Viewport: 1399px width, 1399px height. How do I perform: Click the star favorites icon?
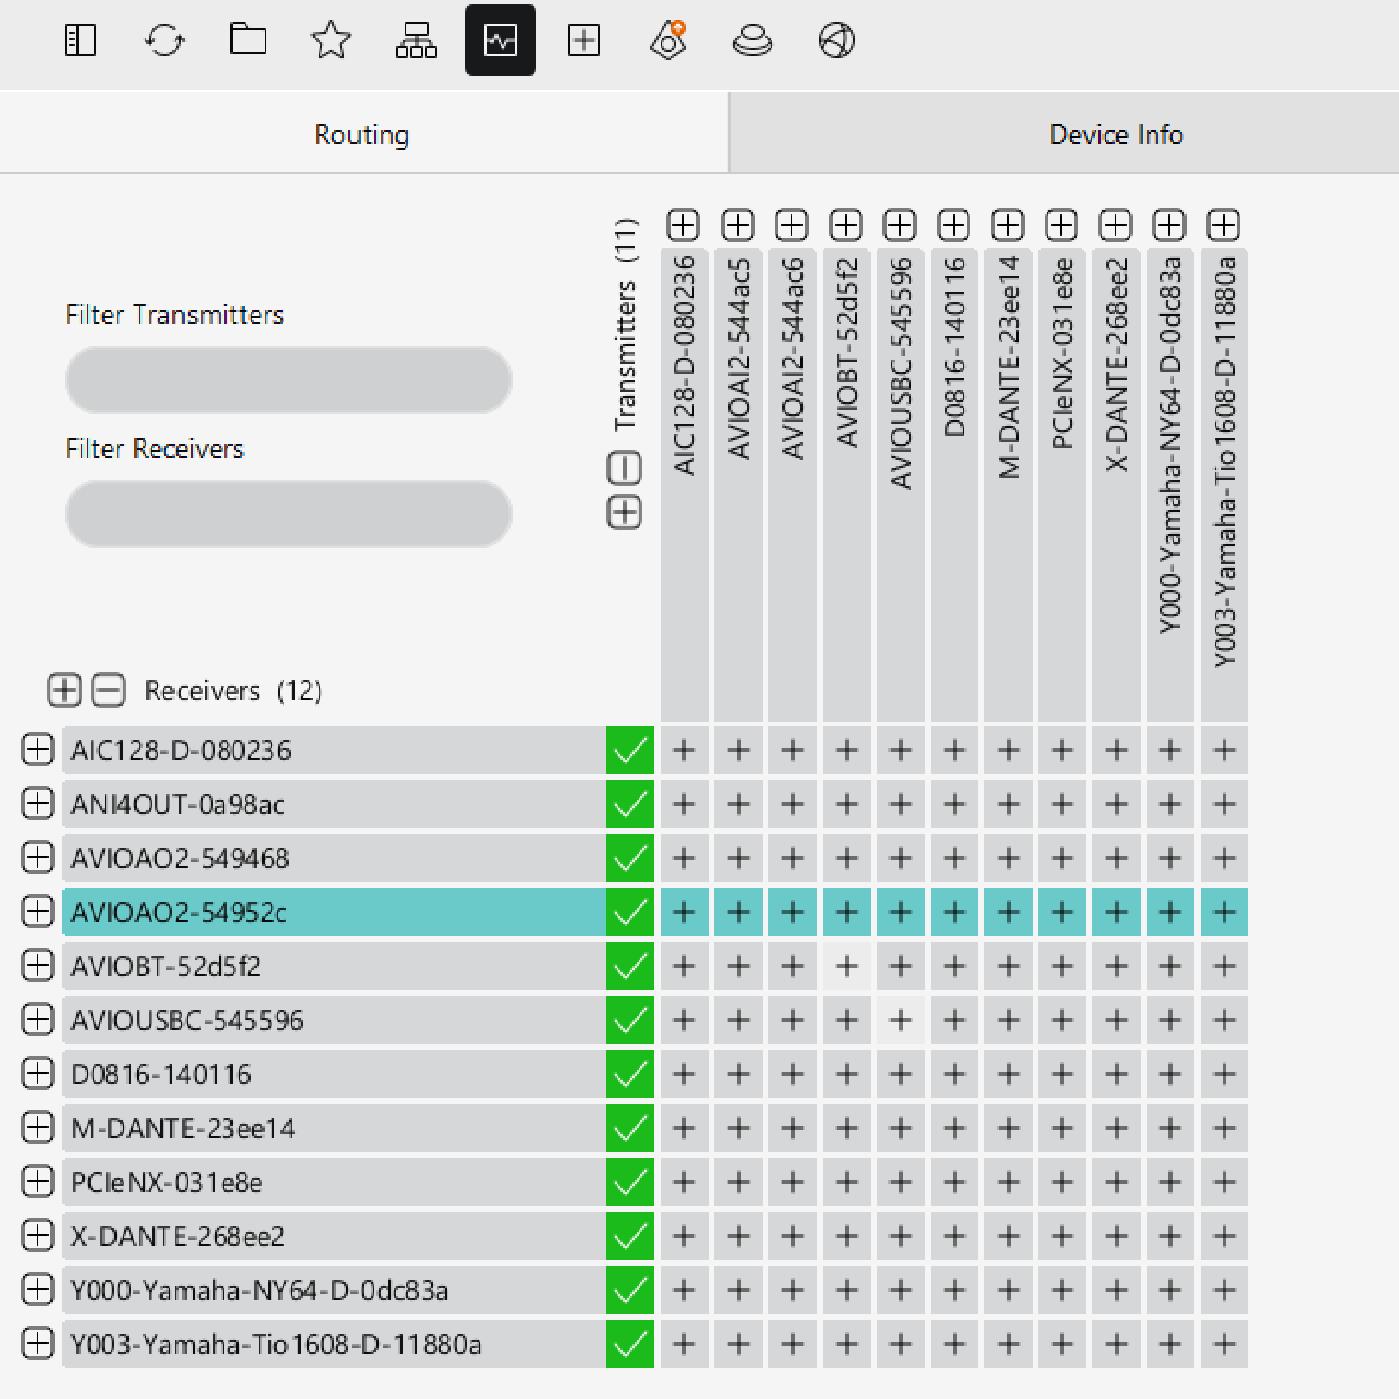[331, 41]
